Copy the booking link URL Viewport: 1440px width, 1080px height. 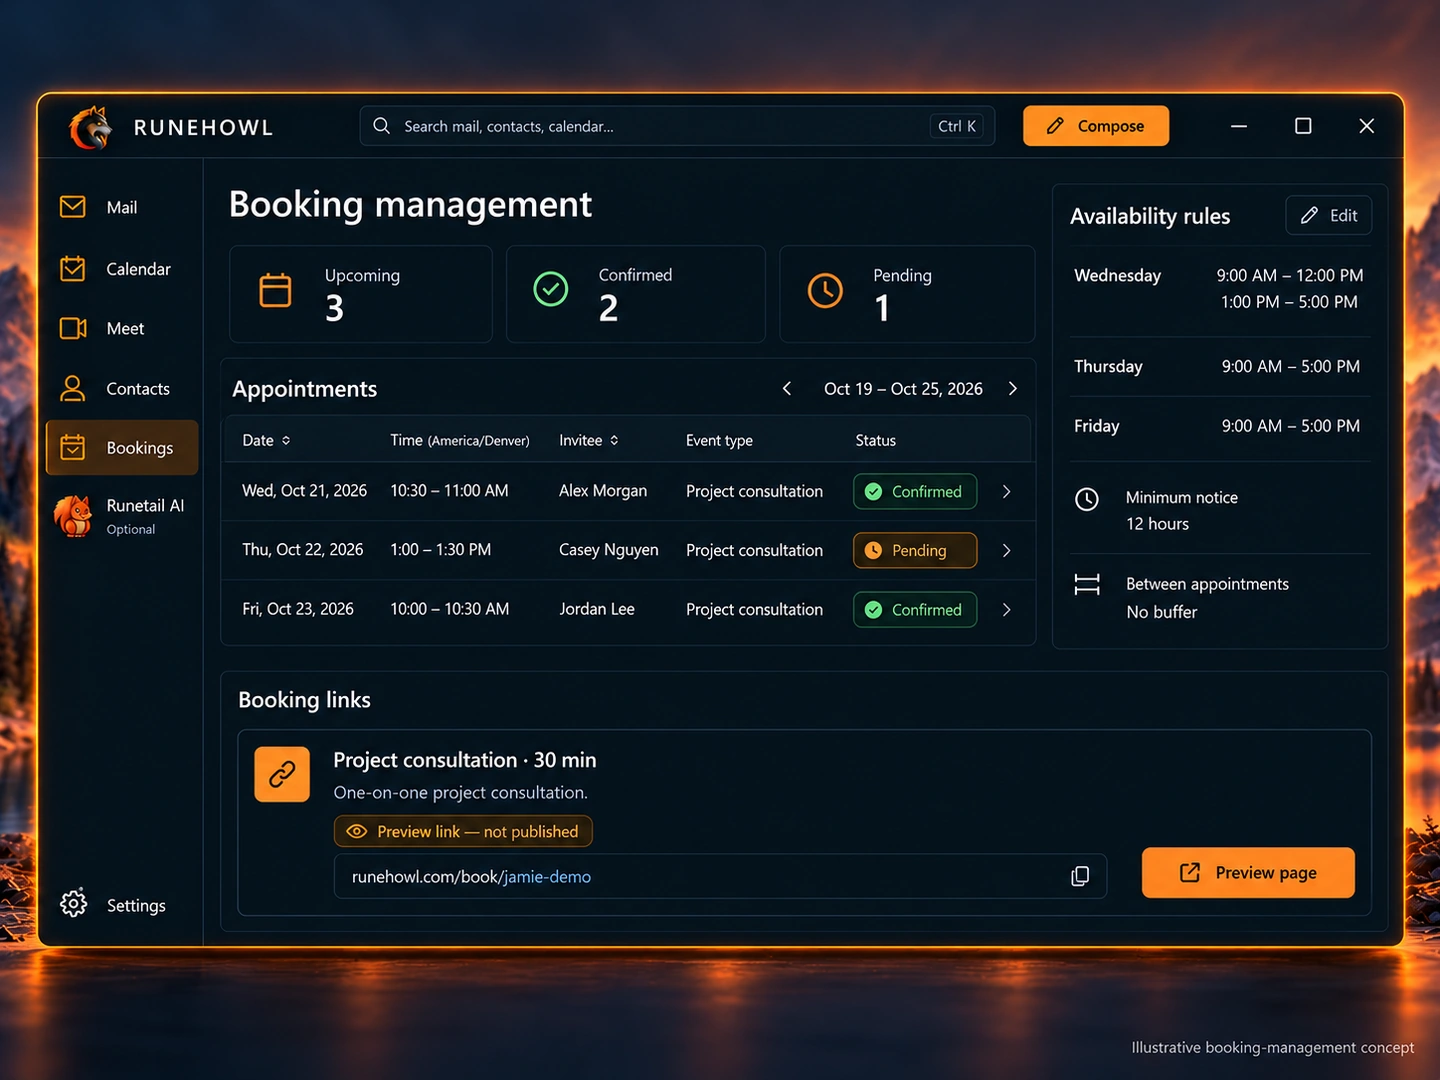point(1080,876)
